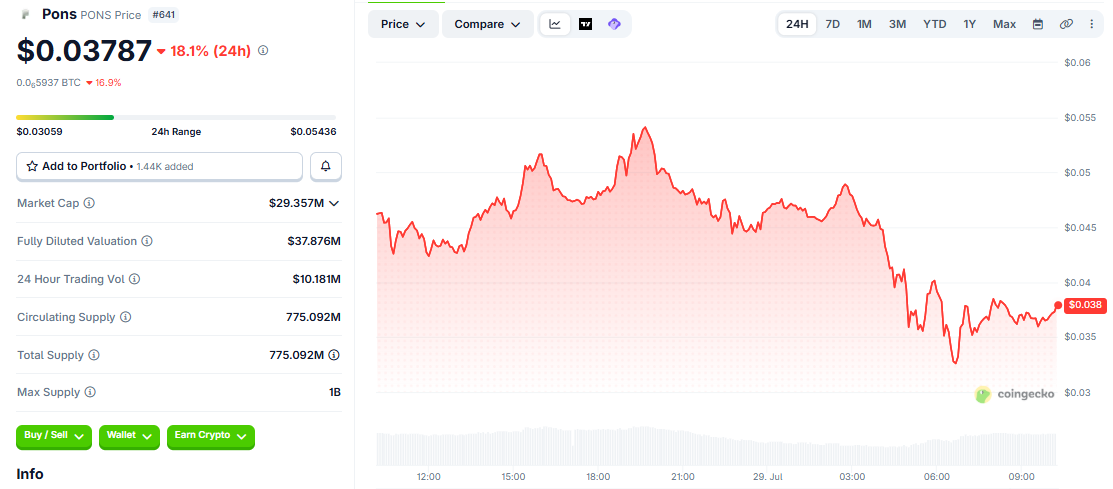Click the $37.876M valuation value

click(x=314, y=241)
